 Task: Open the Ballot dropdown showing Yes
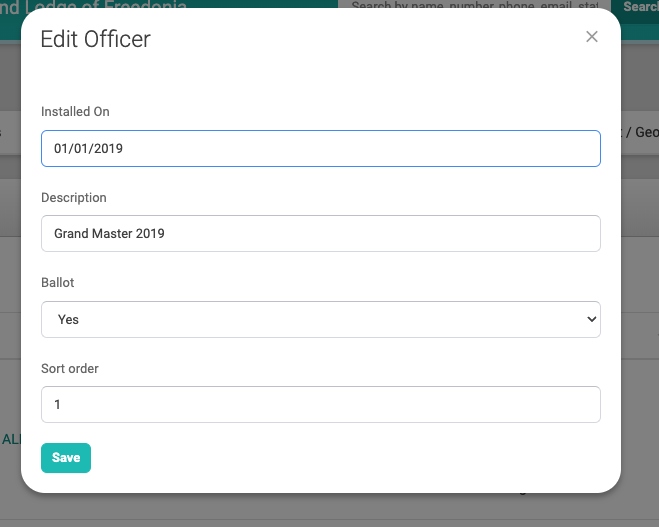321,319
